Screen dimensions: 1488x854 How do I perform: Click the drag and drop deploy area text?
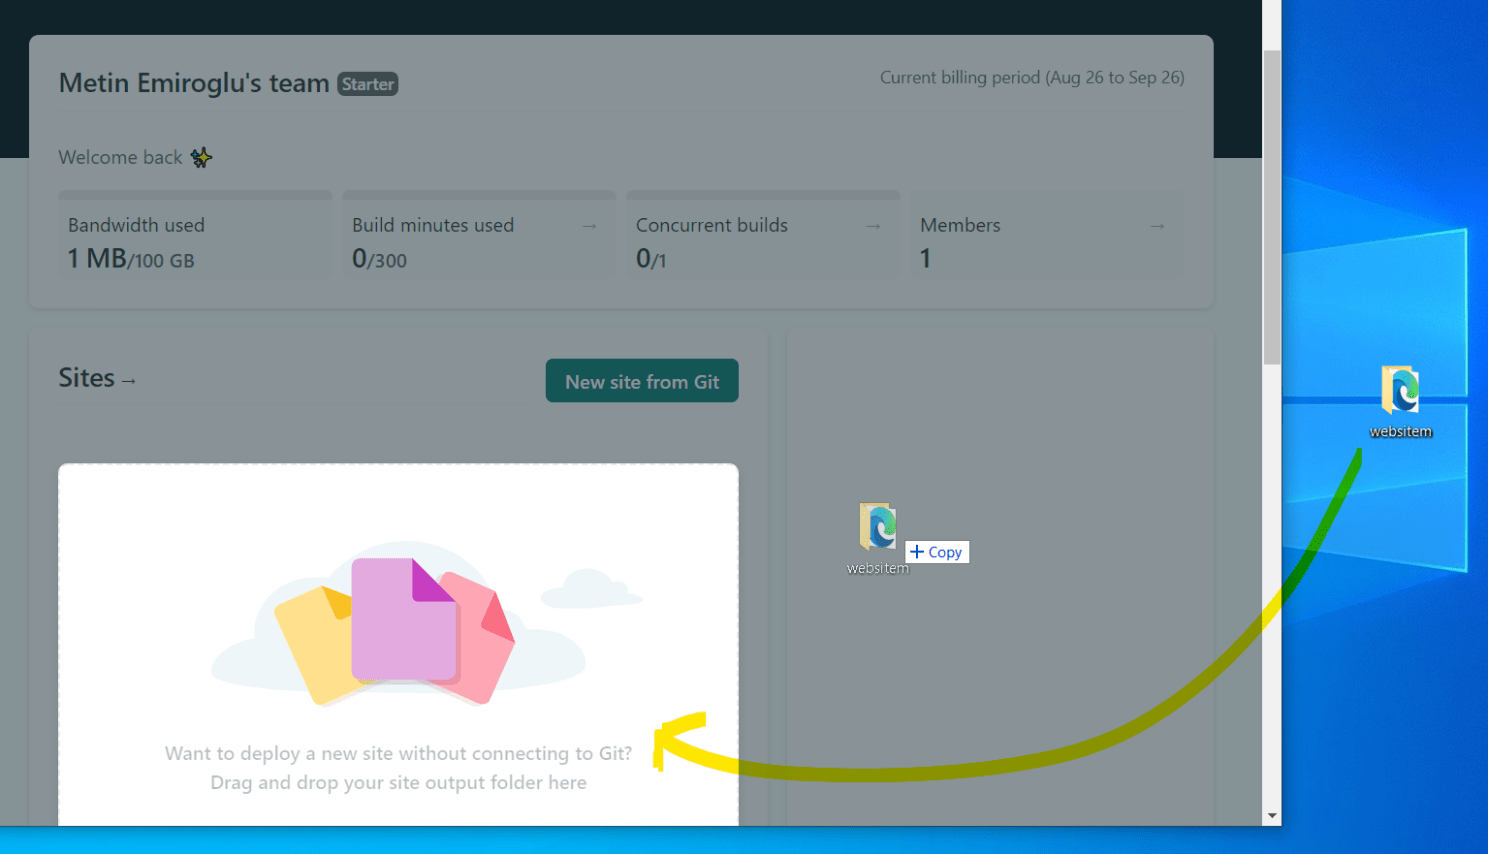pyautogui.click(x=398, y=768)
